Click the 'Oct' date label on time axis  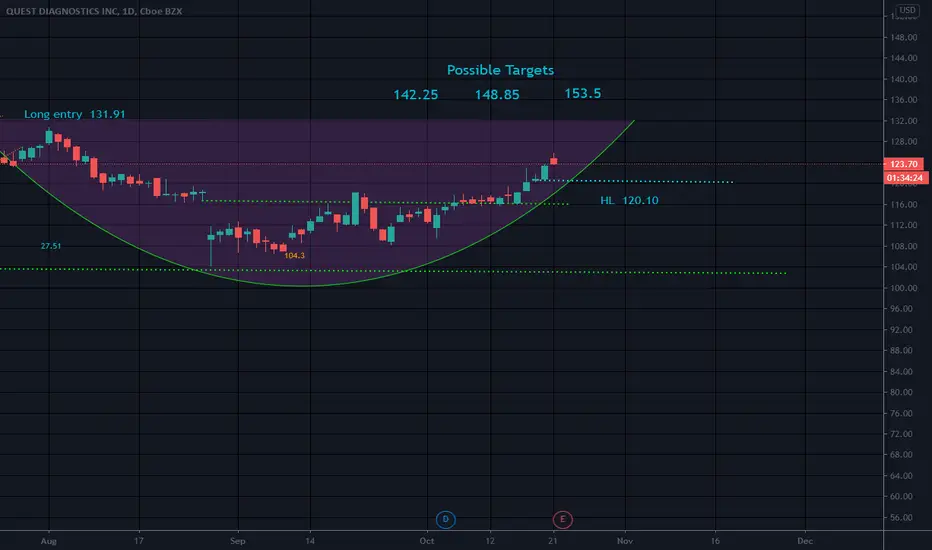pos(427,541)
